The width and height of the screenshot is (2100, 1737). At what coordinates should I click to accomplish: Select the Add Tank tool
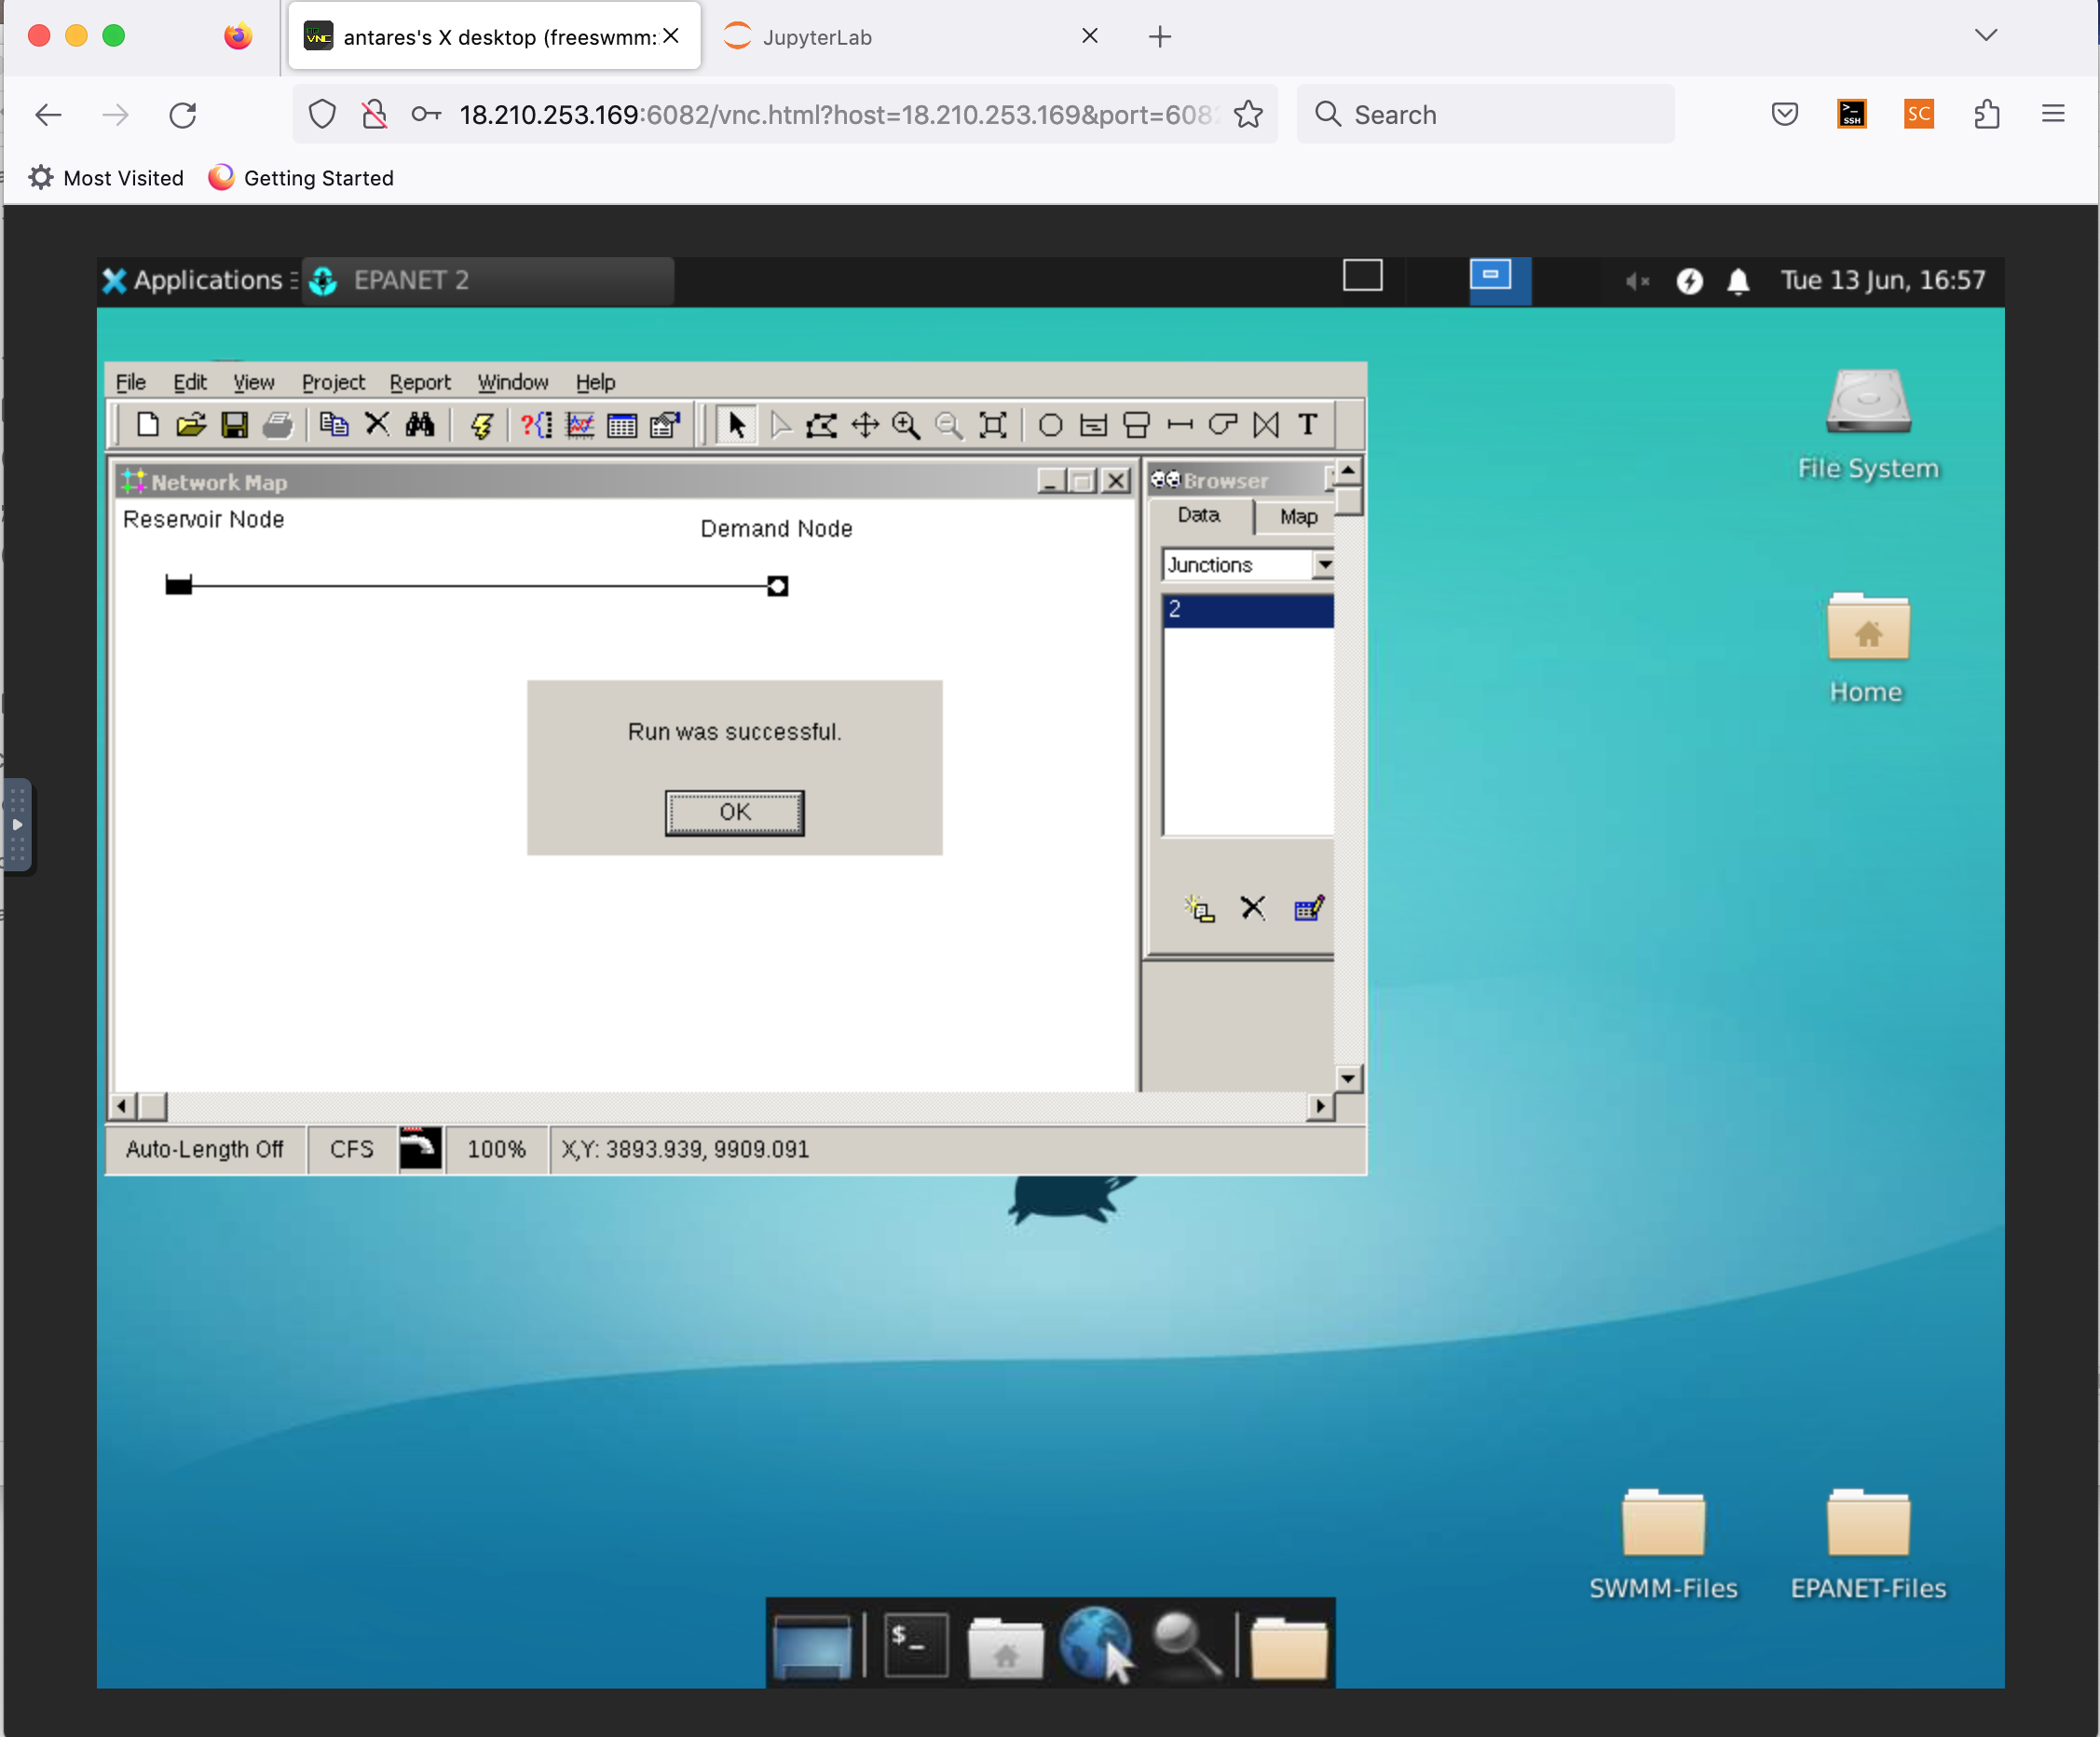1136,425
